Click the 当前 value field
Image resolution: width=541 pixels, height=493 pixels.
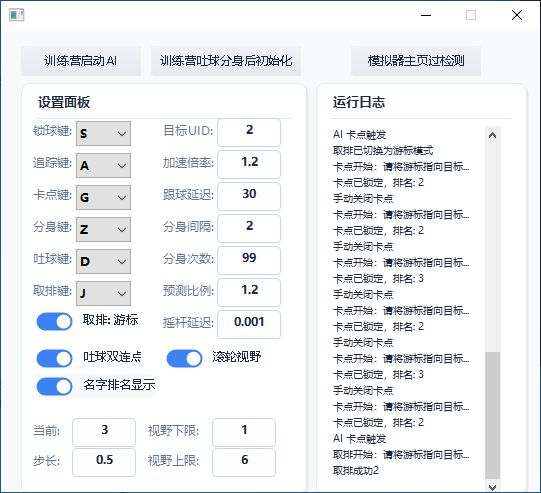(104, 432)
